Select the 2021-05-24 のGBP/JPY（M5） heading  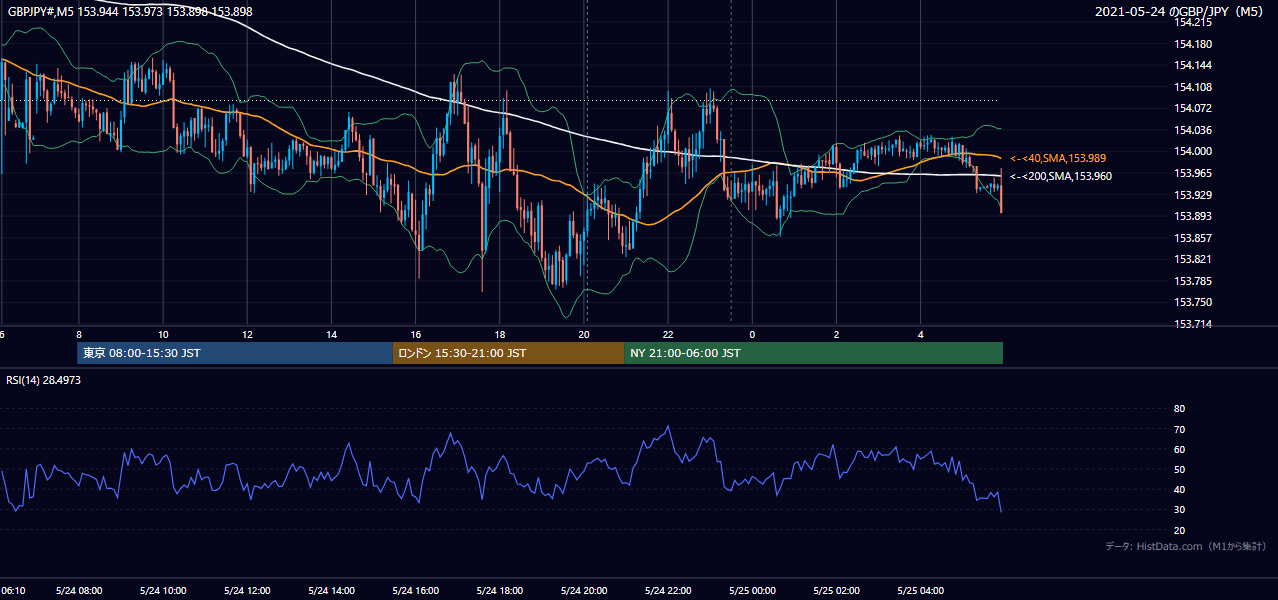pyautogui.click(x=1180, y=11)
